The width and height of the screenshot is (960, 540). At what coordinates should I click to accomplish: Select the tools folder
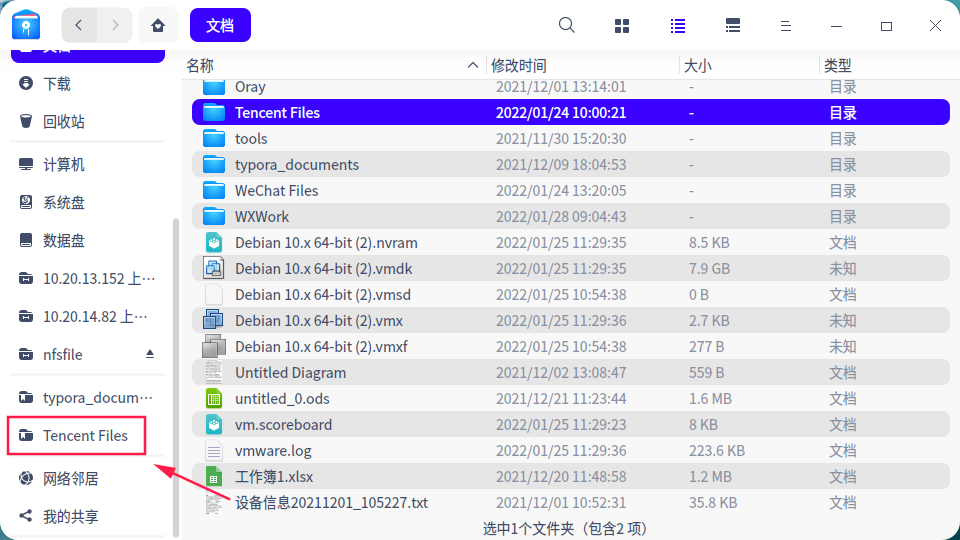tap(571, 138)
